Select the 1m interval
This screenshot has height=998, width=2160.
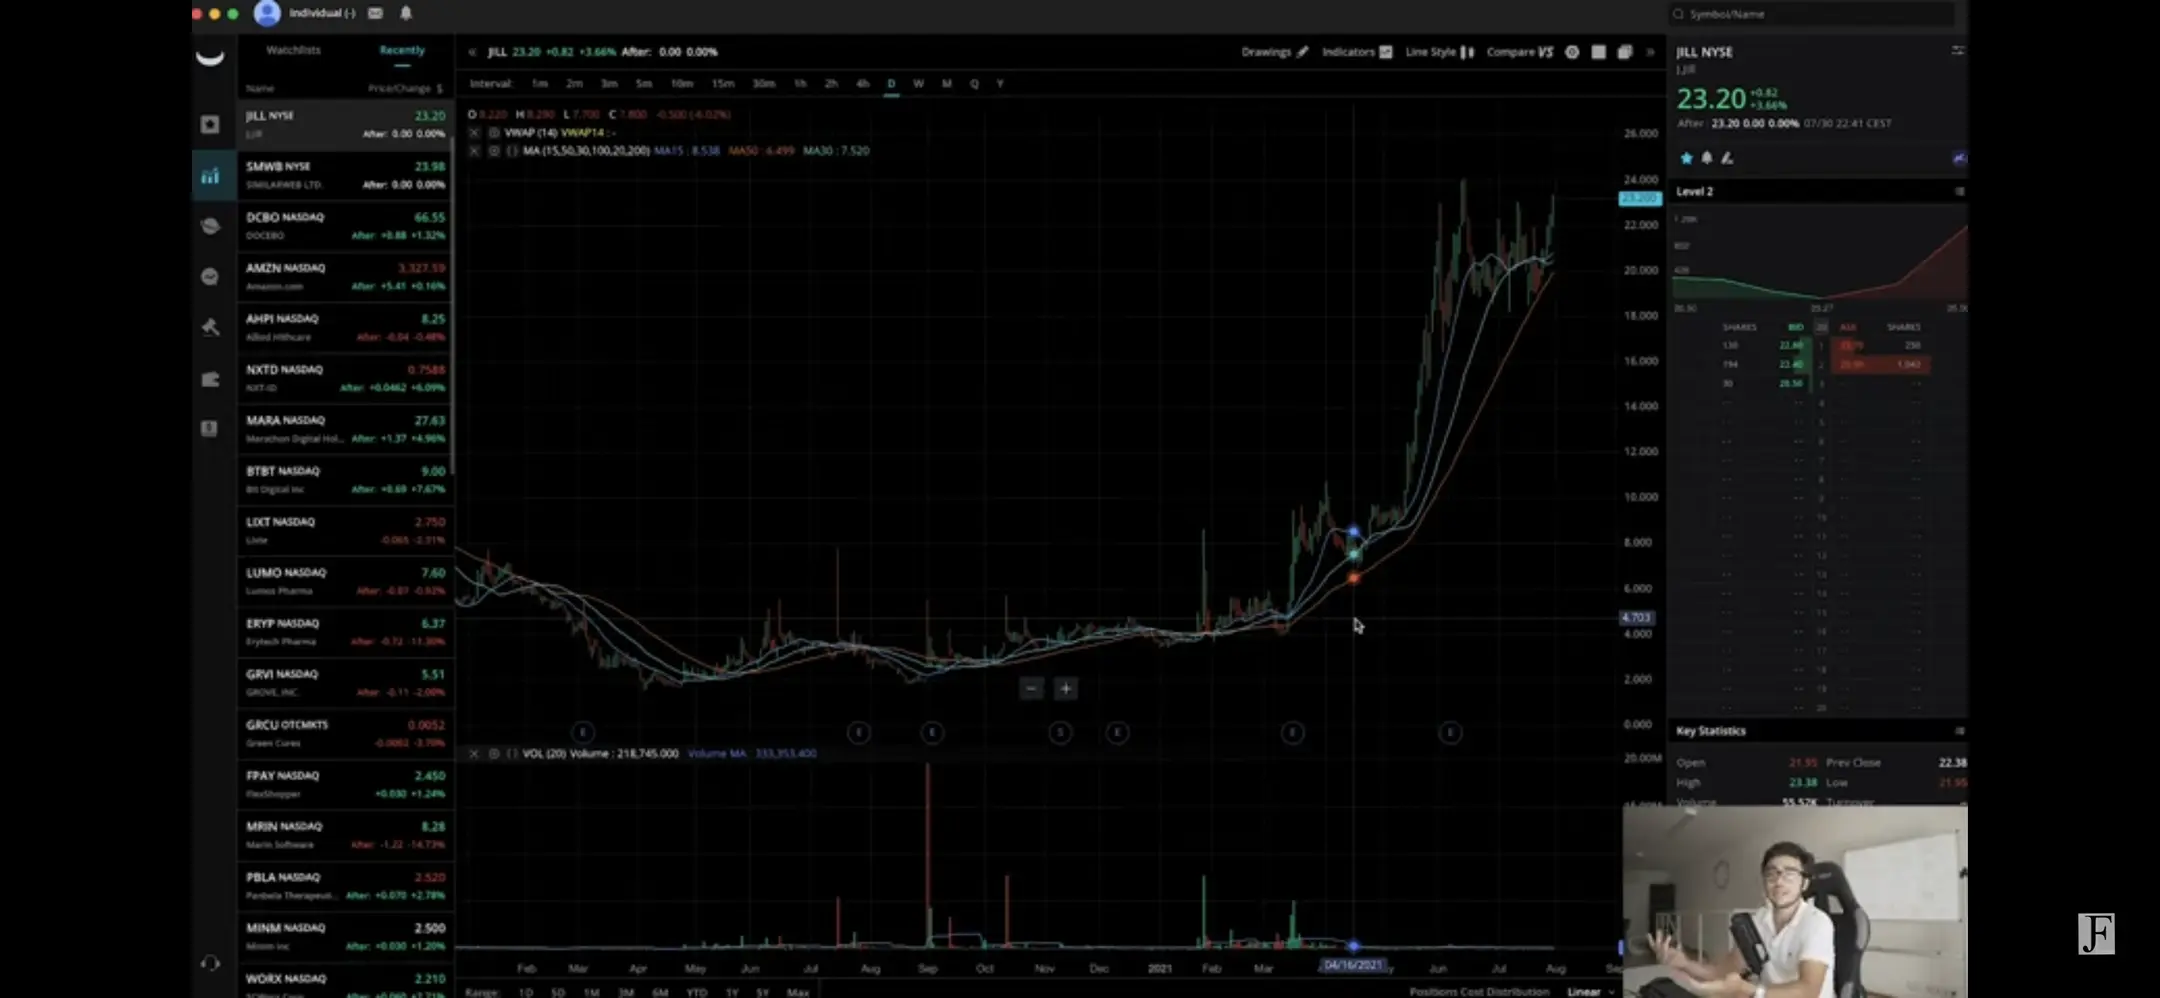click(540, 84)
